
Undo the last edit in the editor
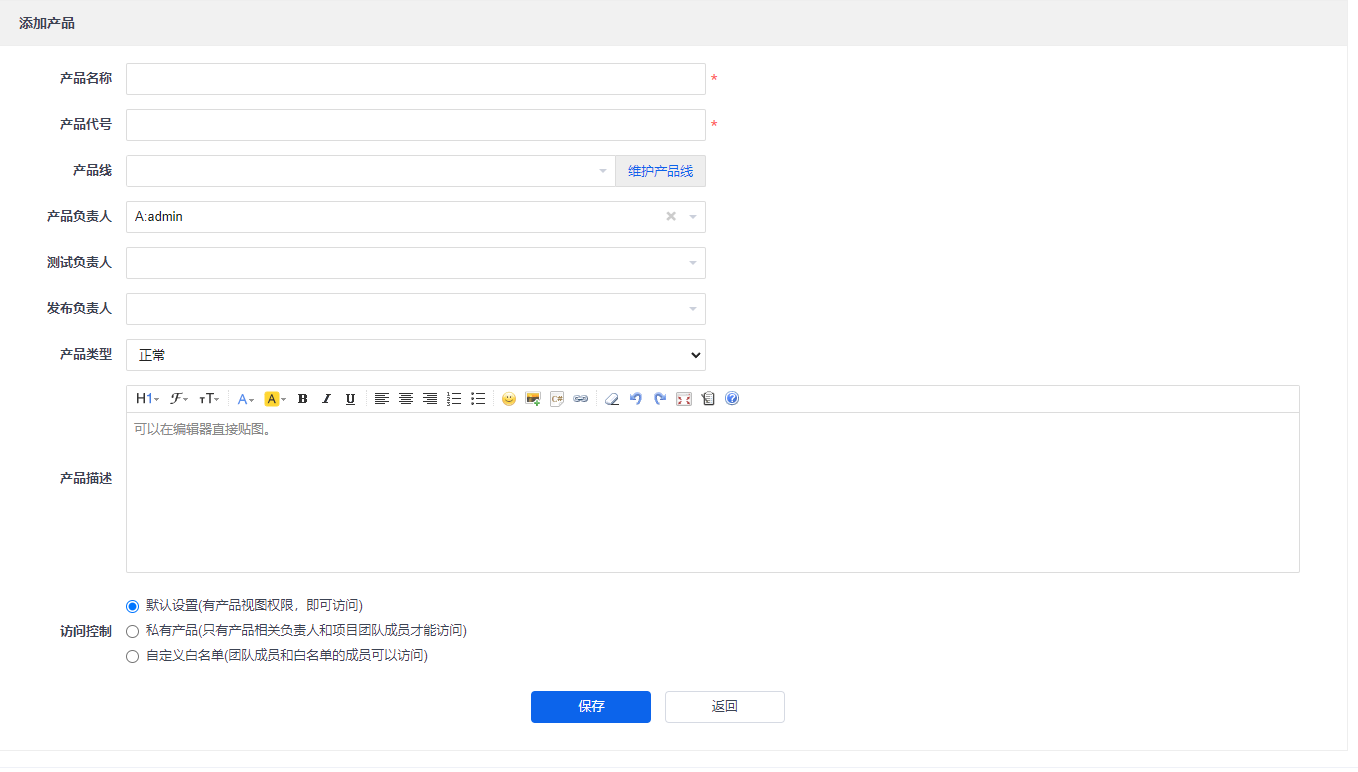coord(636,399)
